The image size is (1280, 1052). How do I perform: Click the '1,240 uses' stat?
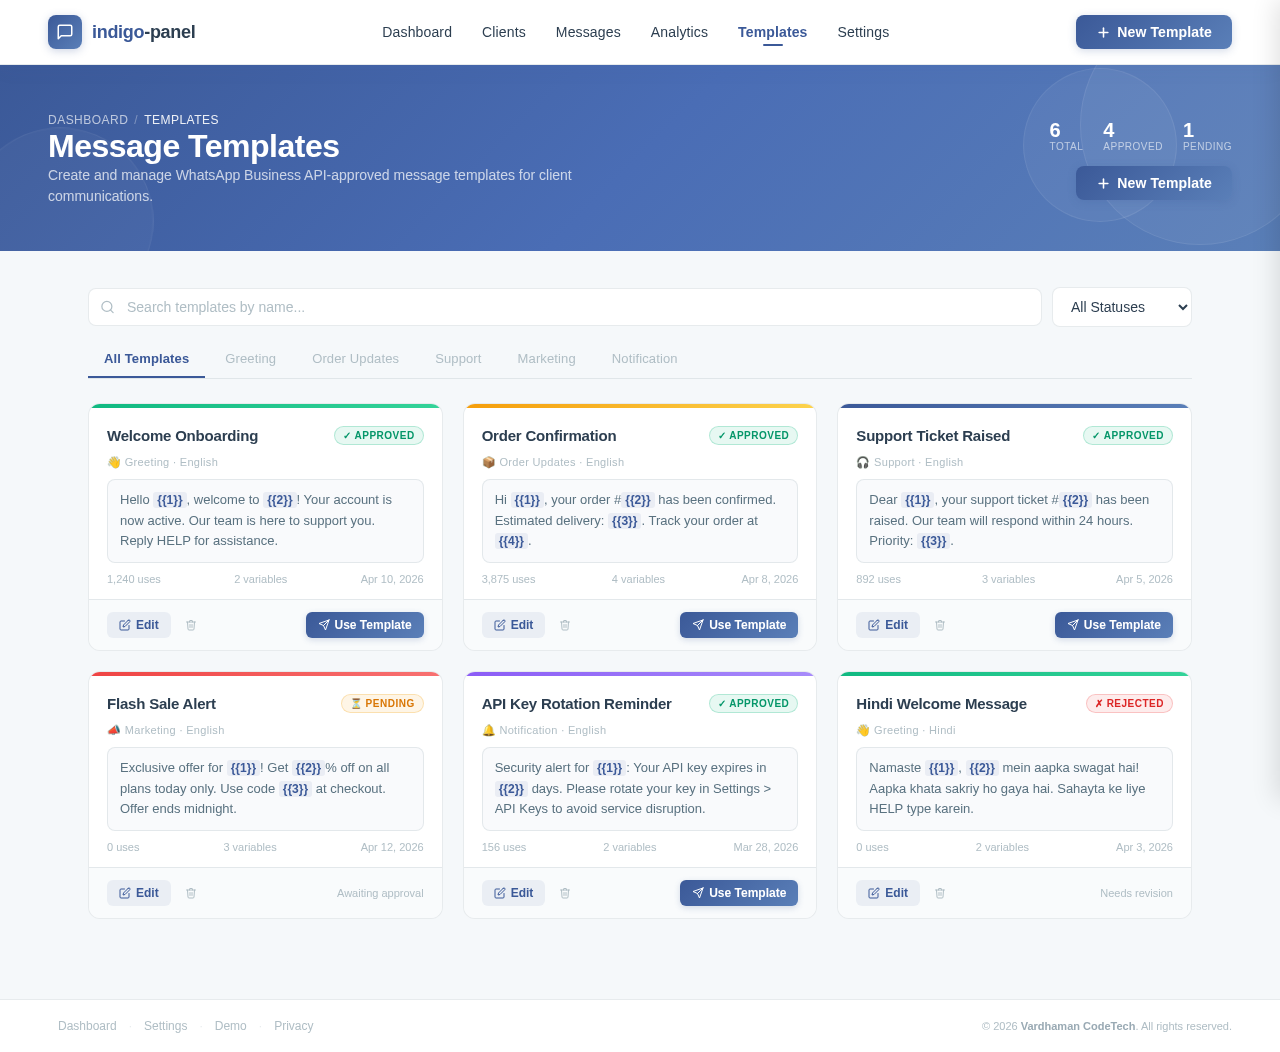134,579
